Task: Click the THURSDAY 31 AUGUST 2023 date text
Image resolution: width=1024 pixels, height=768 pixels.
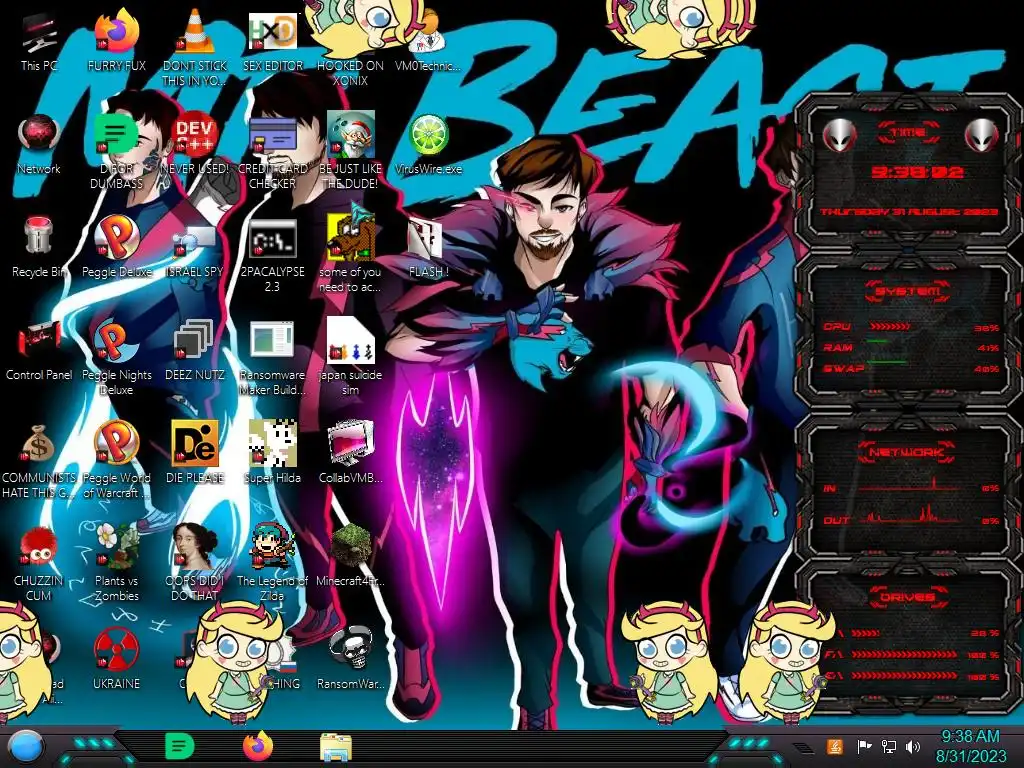Action: click(x=908, y=212)
